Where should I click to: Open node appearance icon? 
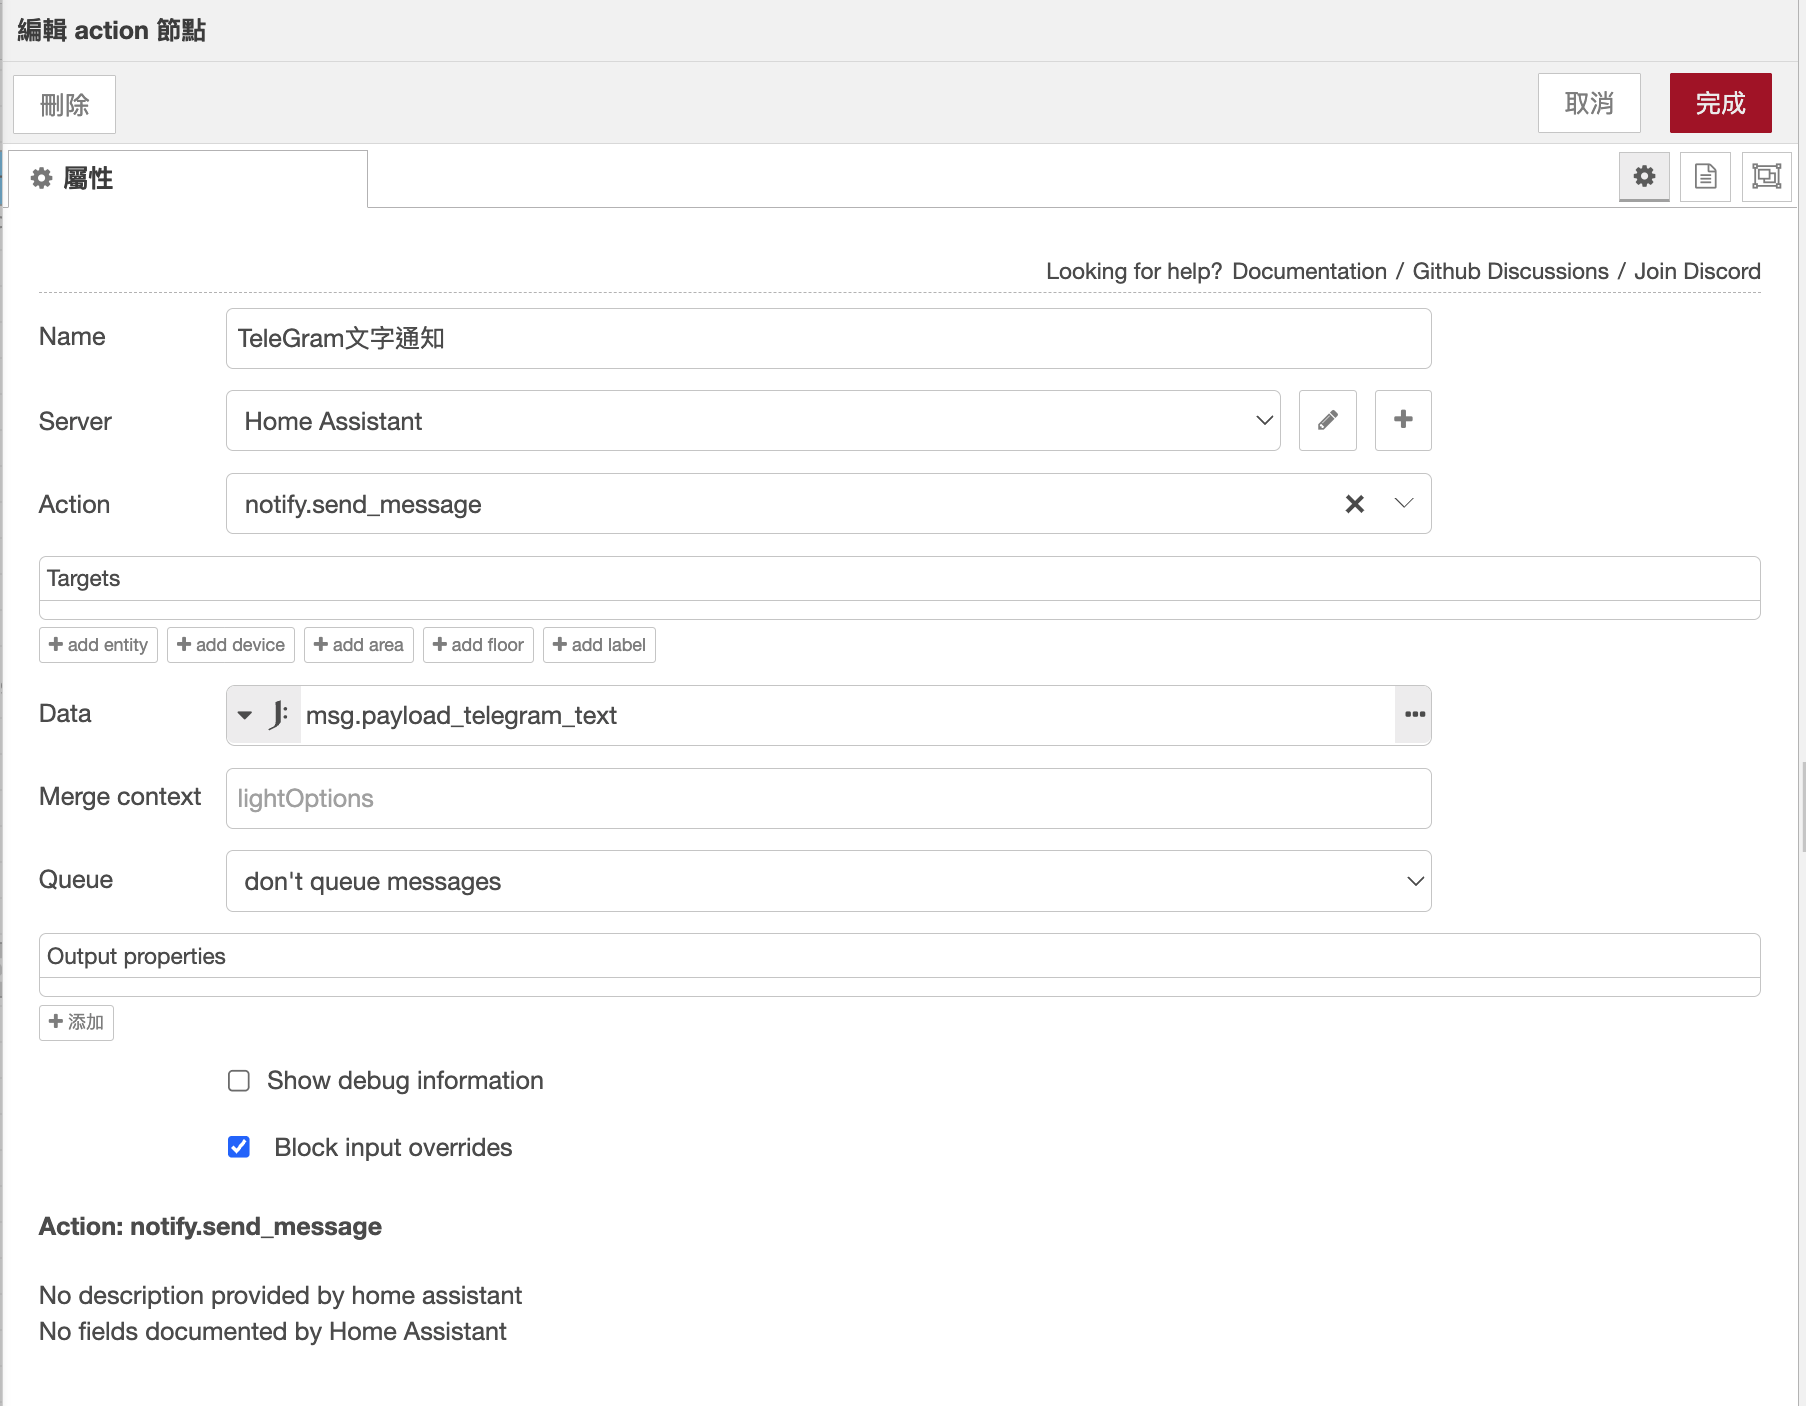point(1766,177)
